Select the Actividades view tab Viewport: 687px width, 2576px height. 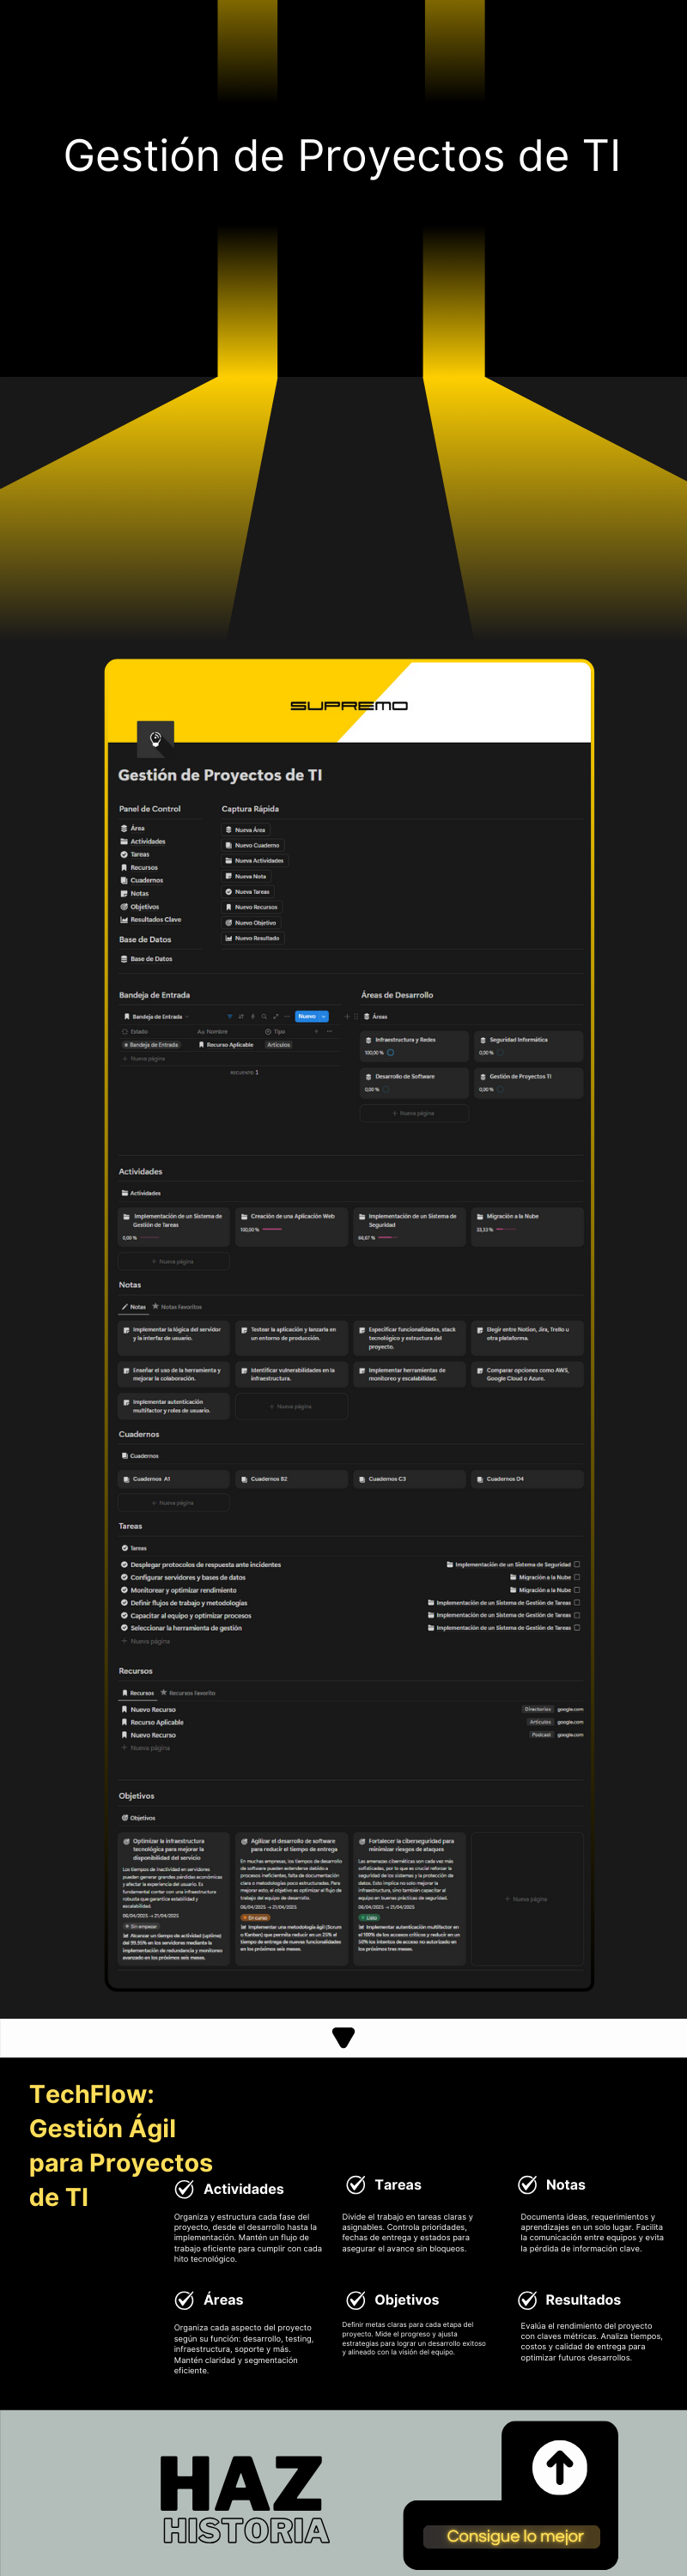[141, 1192]
